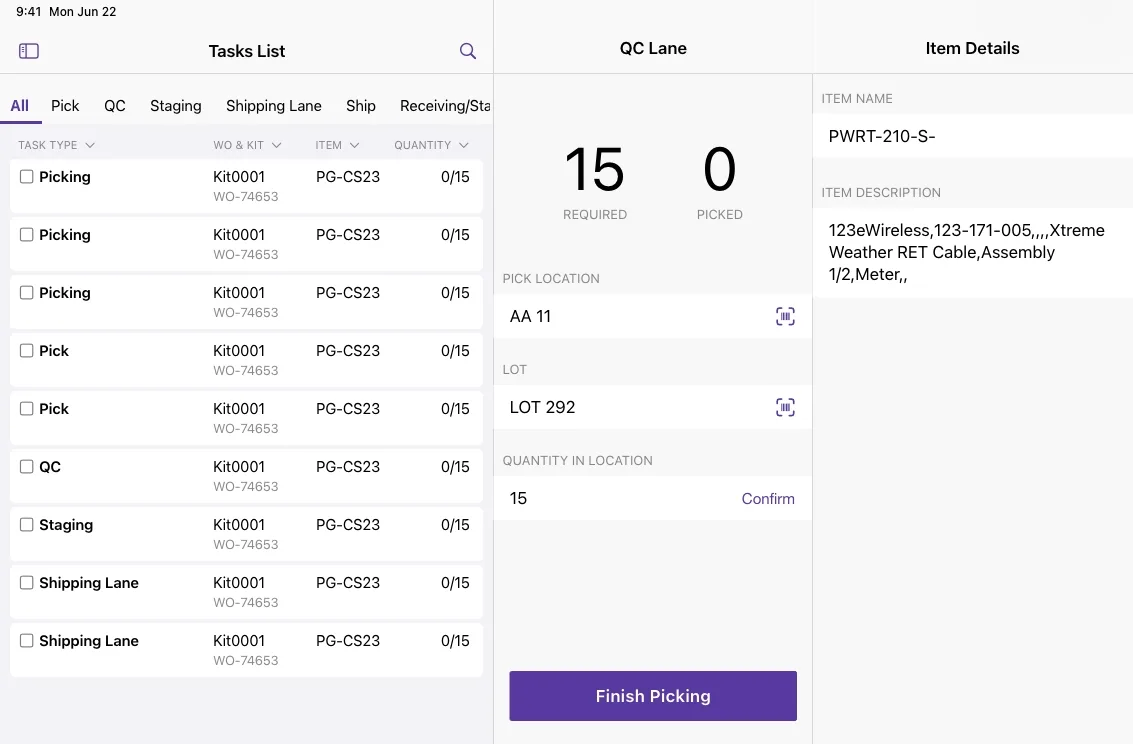Image resolution: width=1133 pixels, height=744 pixels.
Task: Select the Tasks List title
Action: 247,51
